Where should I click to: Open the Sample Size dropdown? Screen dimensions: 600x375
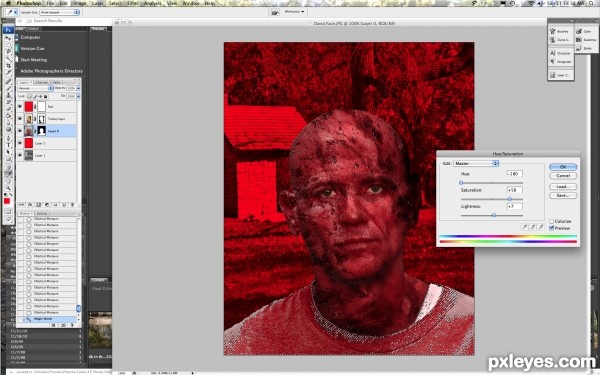(59, 12)
